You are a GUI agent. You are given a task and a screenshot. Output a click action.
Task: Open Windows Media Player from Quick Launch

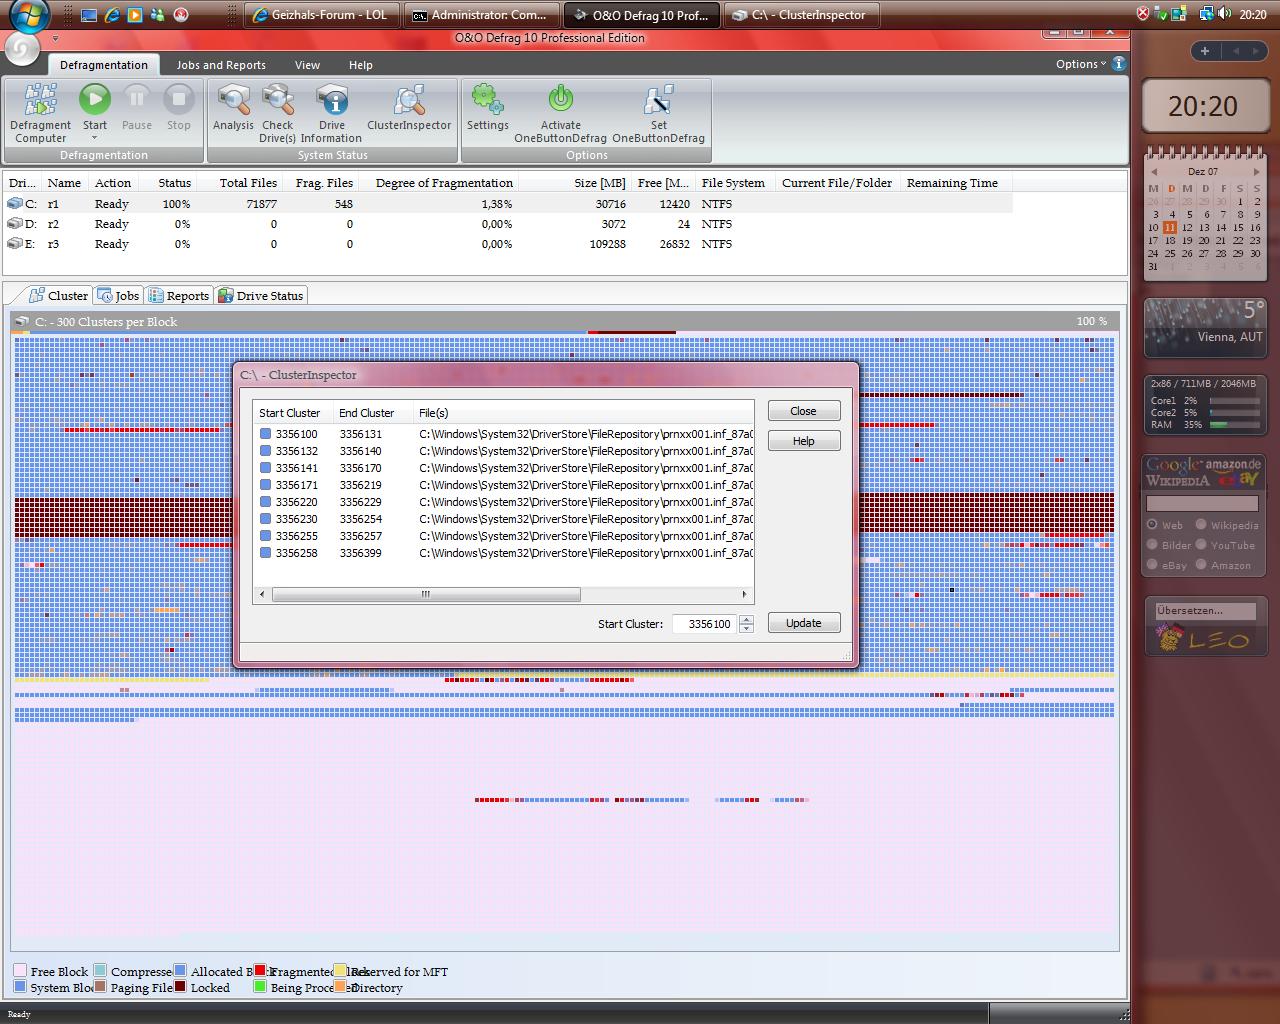135,15
